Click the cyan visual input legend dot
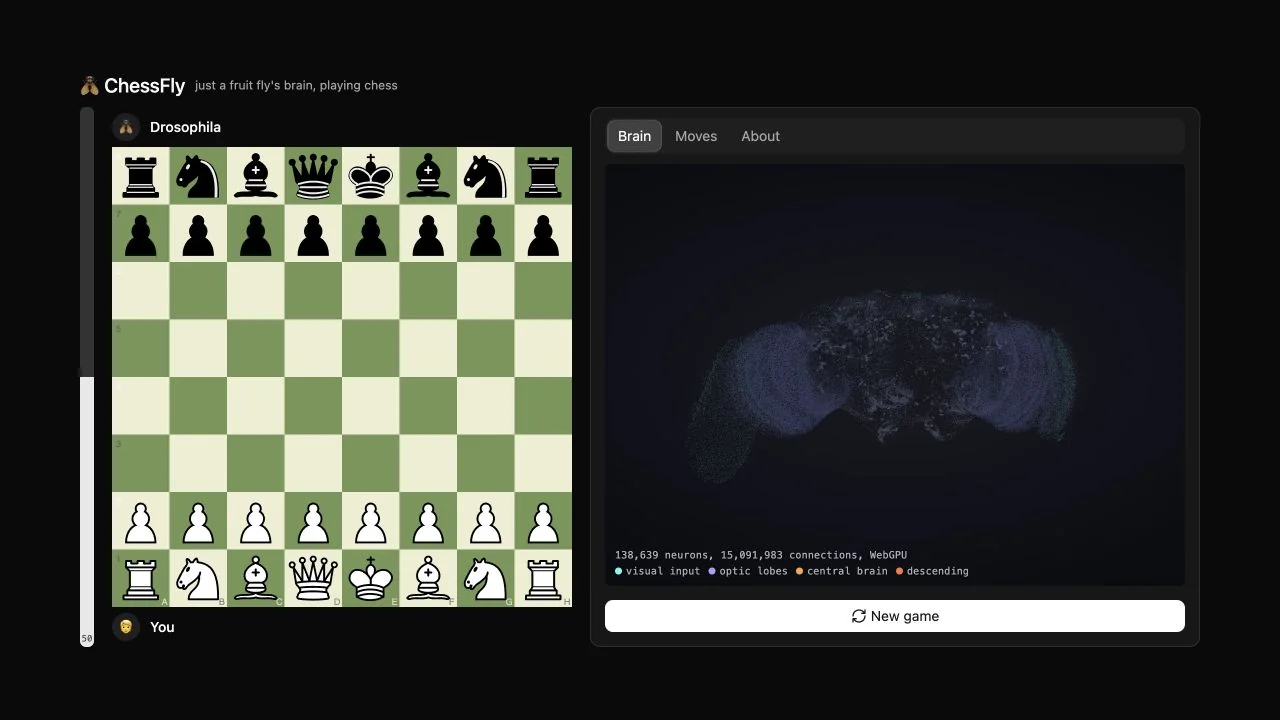 pos(618,571)
